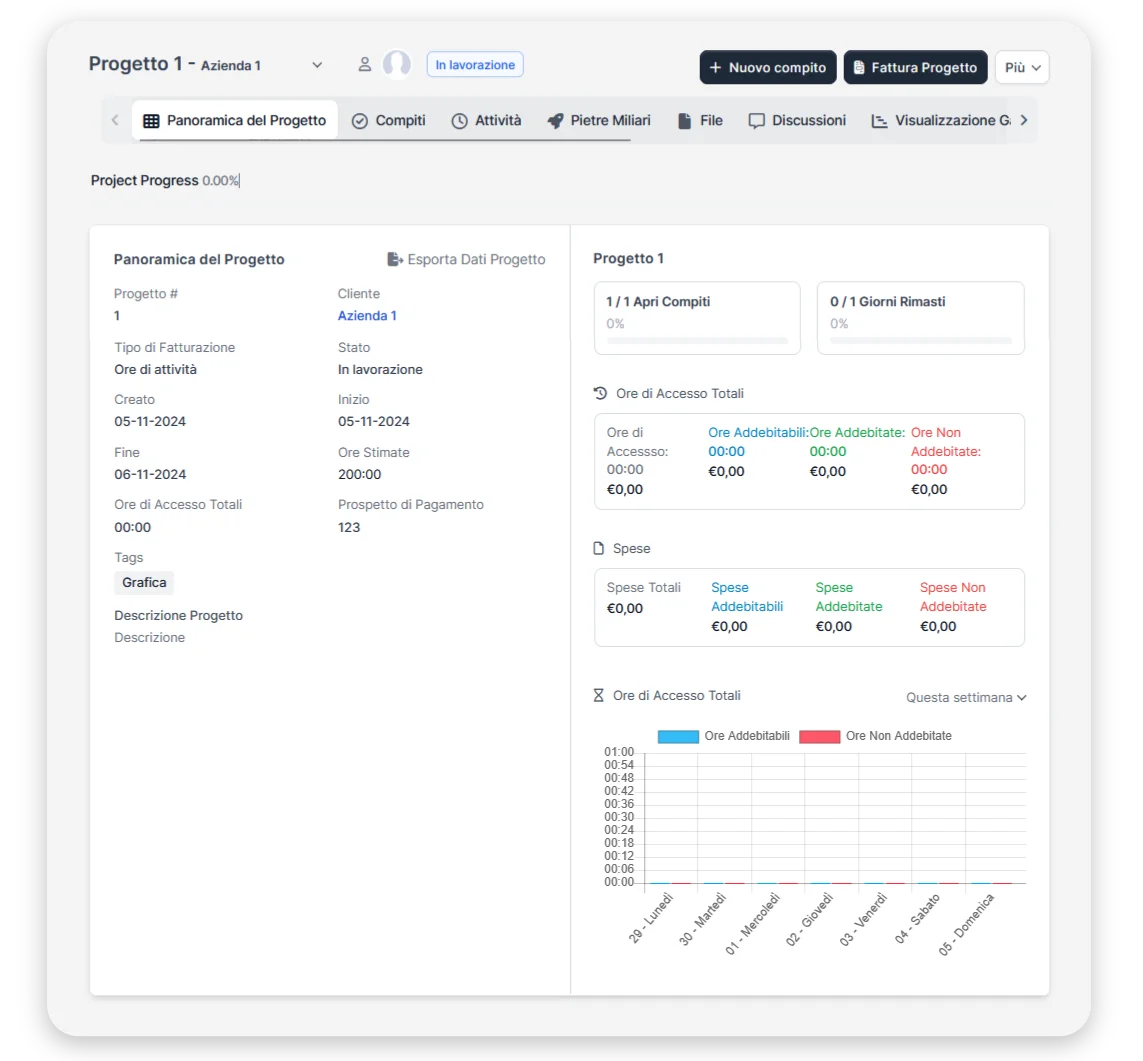Image resolution: width=1143 pixels, height=1061 pixels.
Task: Click the hourglass icon above chart
Action: click(599, 696)
